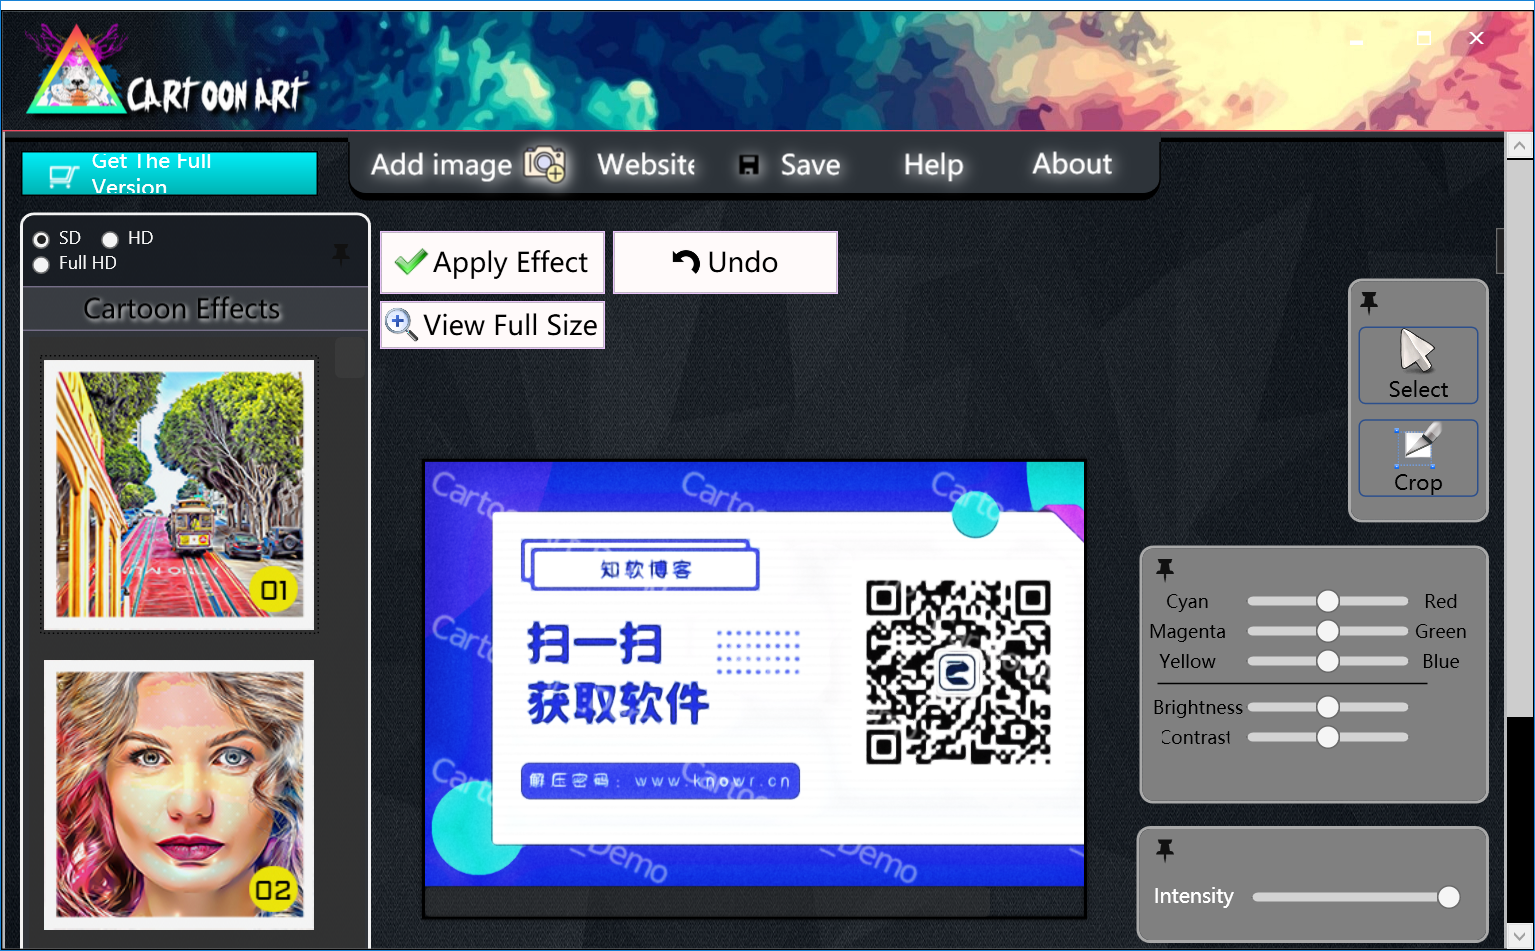The image size is (1535, 951).
Task: Adjust the Magenta-Green slider
Action: point(1328,631)
